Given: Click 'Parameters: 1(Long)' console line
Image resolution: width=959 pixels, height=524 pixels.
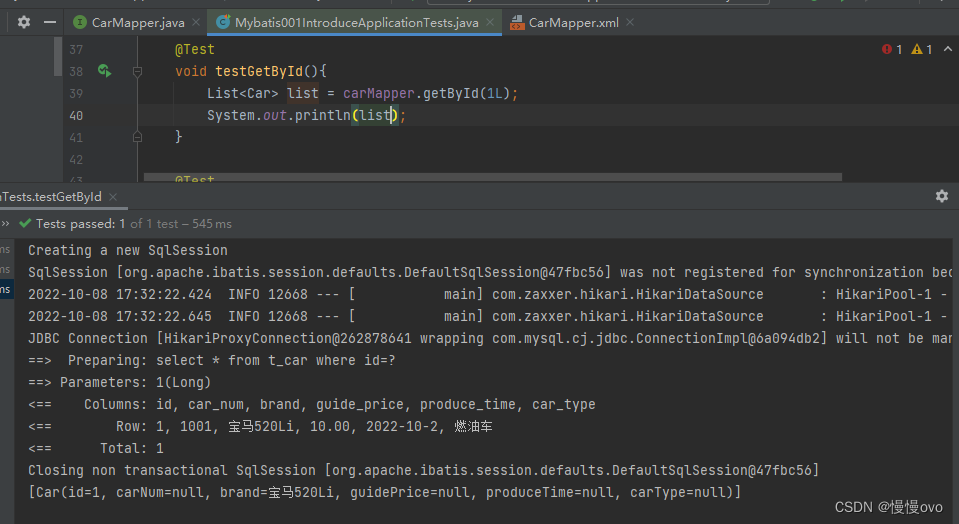Looking at the screenshot, I should pos(119,383).
